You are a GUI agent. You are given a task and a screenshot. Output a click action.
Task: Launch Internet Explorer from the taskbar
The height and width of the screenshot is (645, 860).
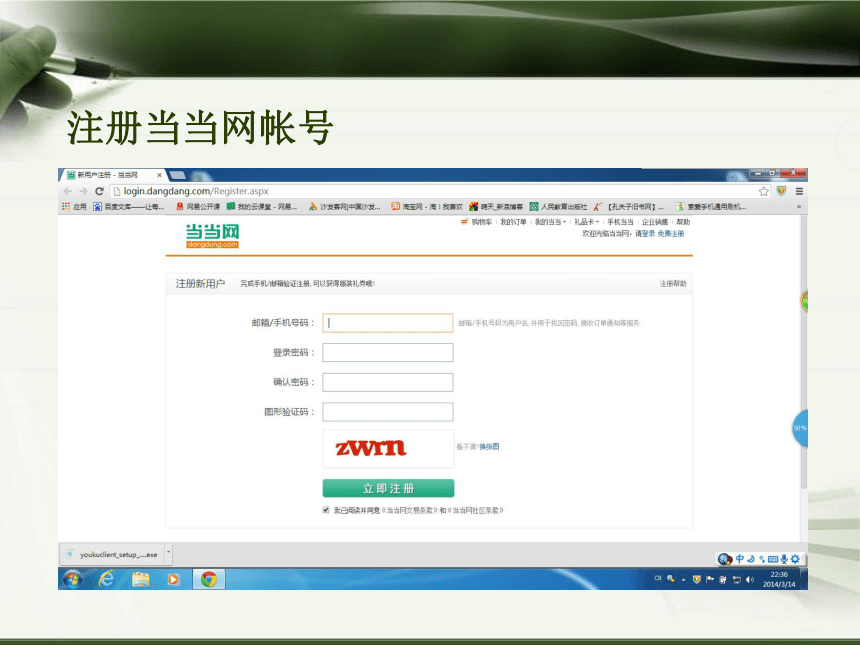click(106, 579)
